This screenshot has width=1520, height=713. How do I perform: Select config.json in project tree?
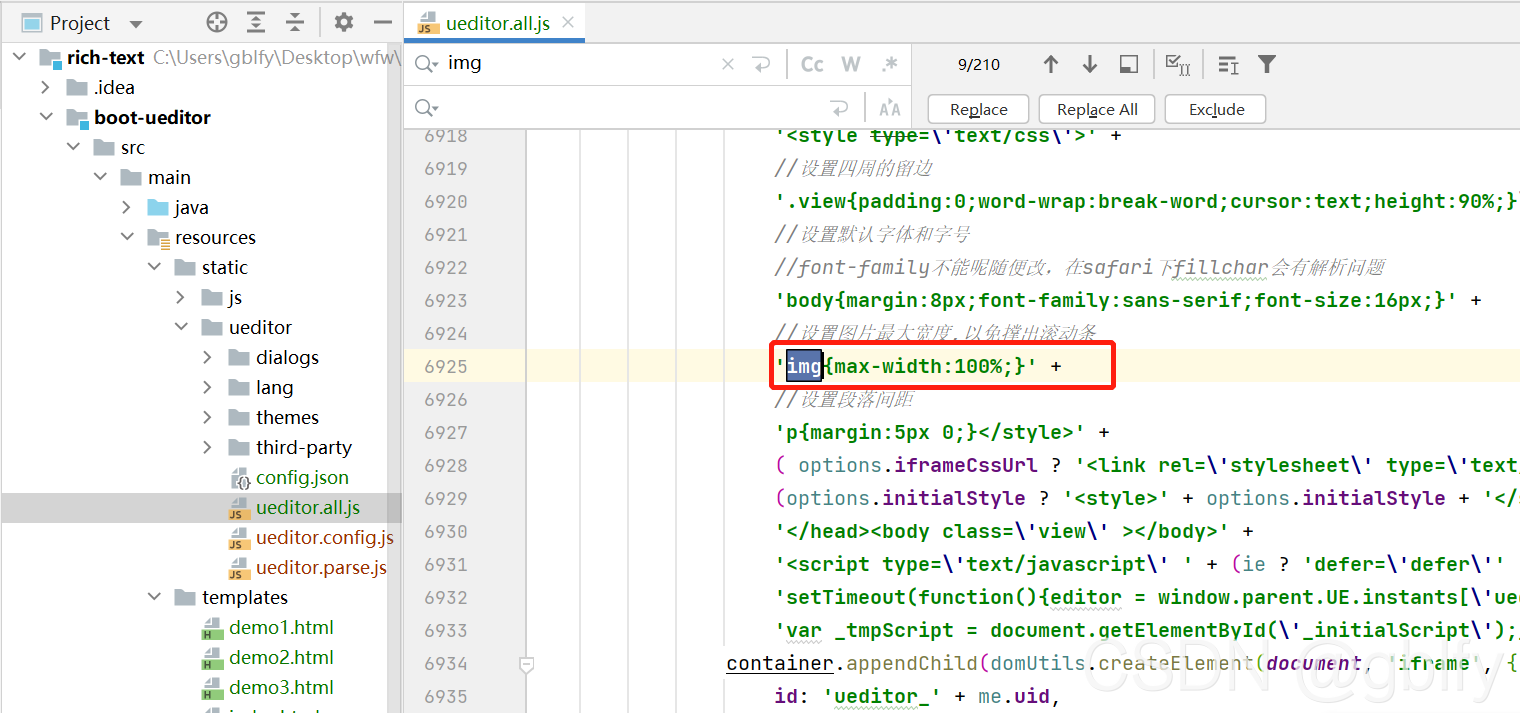point(302,477)
